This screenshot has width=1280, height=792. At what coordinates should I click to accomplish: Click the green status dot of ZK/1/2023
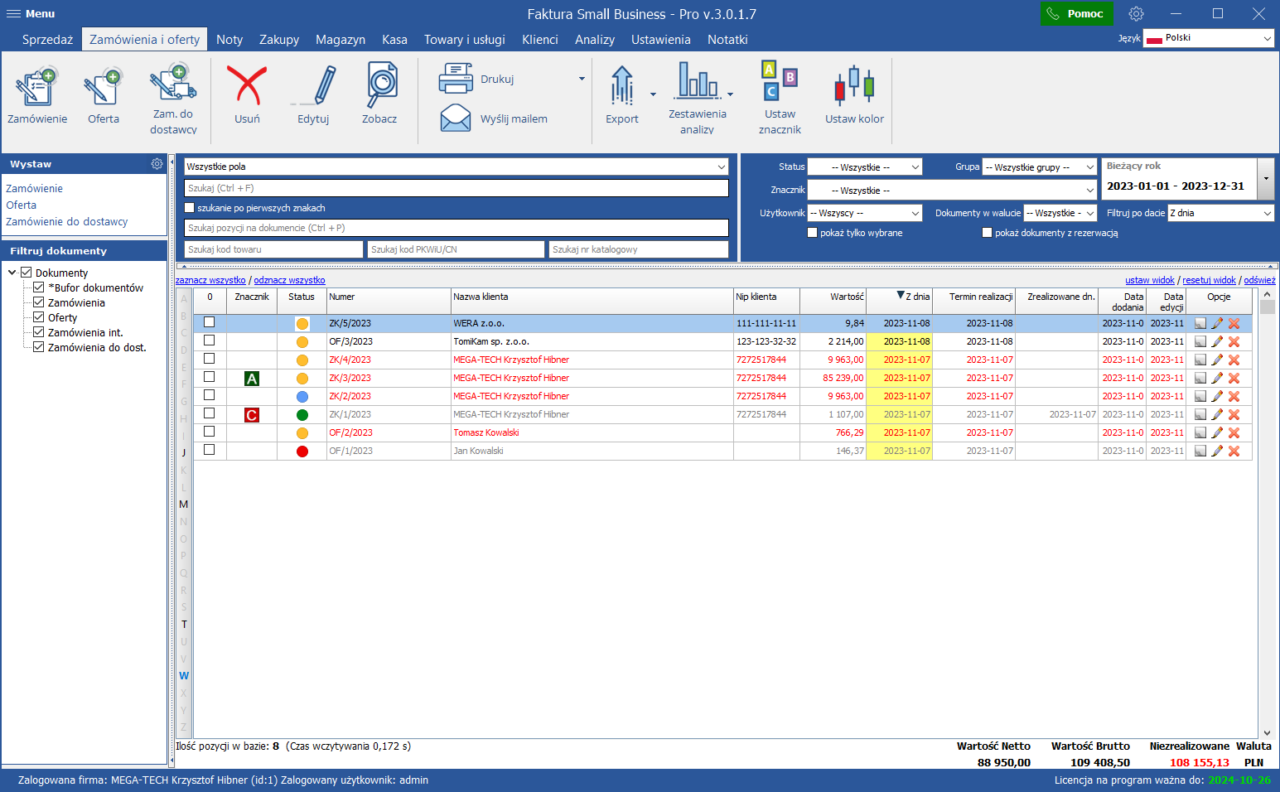click(x=302, y=414)
